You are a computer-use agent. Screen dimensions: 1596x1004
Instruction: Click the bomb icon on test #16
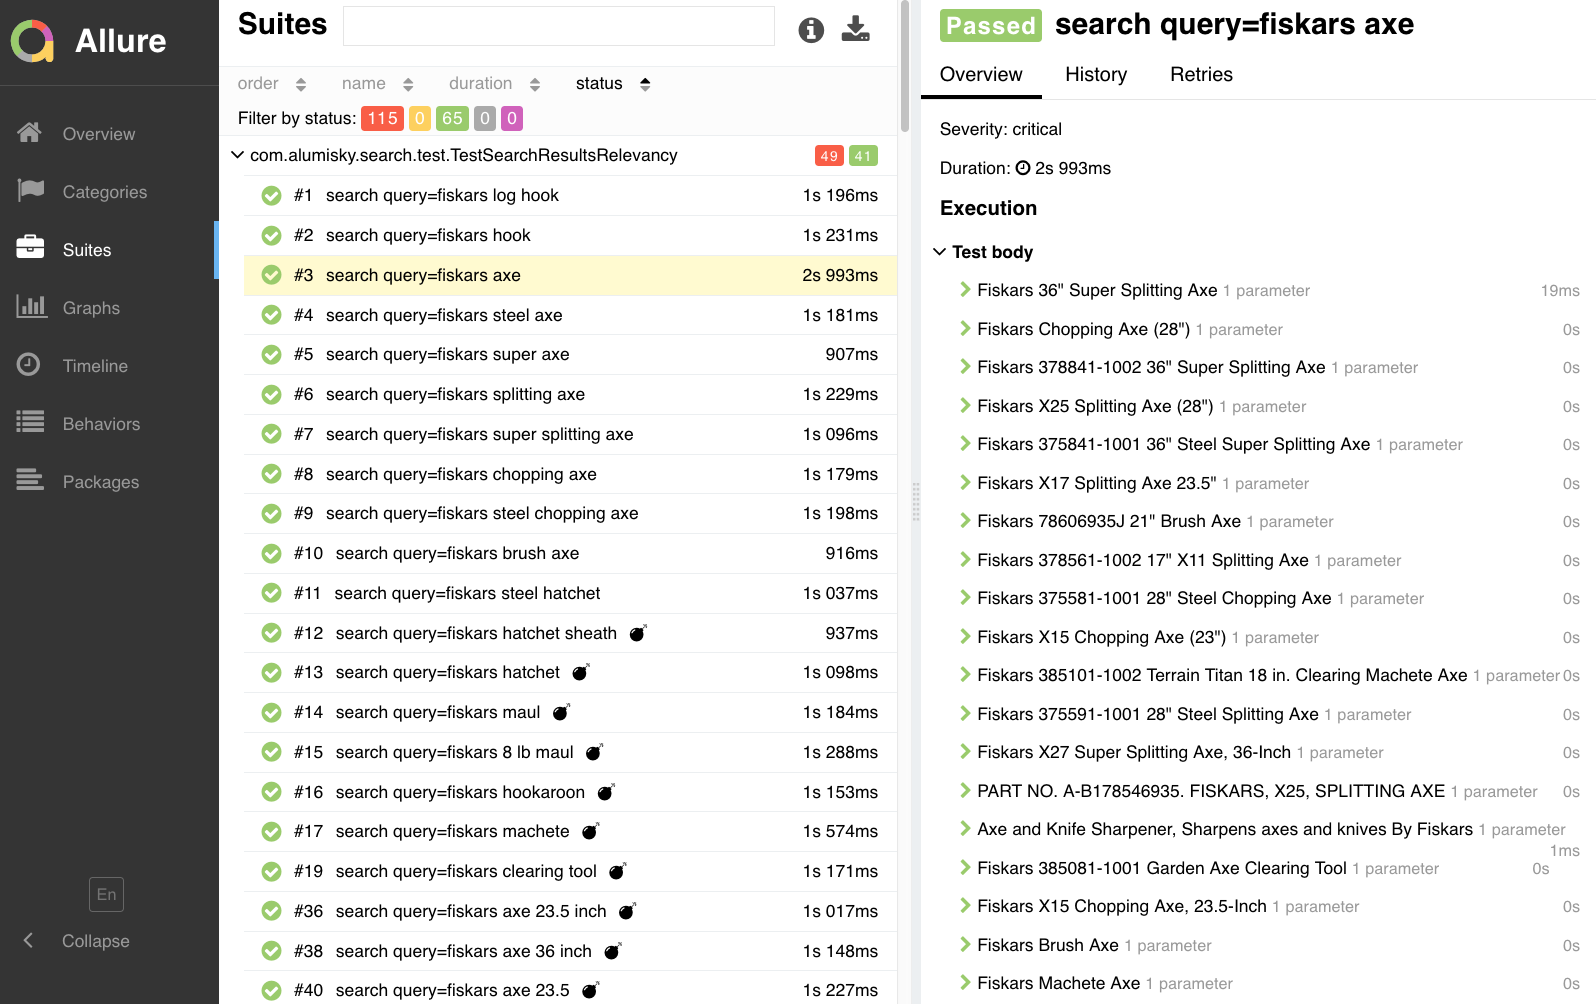[606, 792]
